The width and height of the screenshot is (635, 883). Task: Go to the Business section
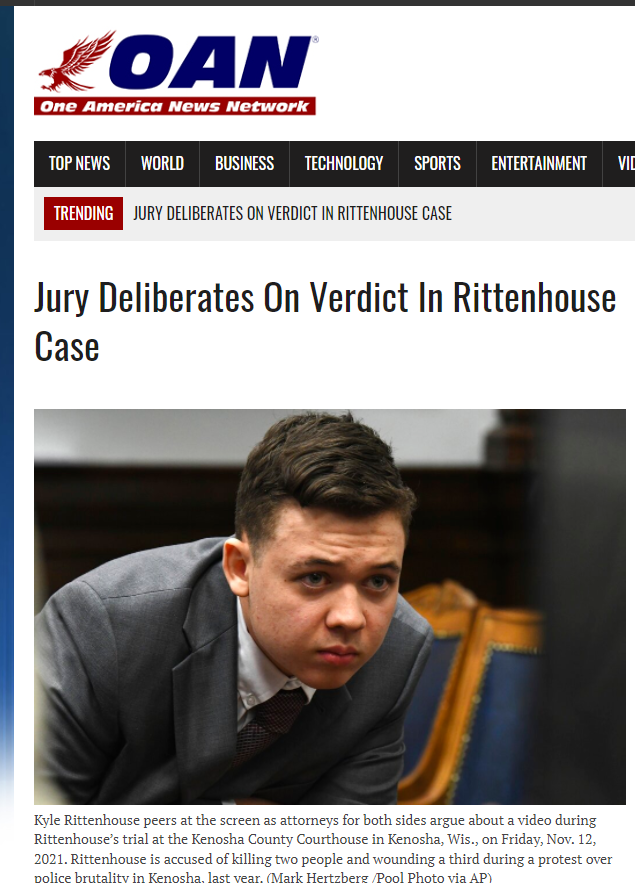(x=244, y=163)
